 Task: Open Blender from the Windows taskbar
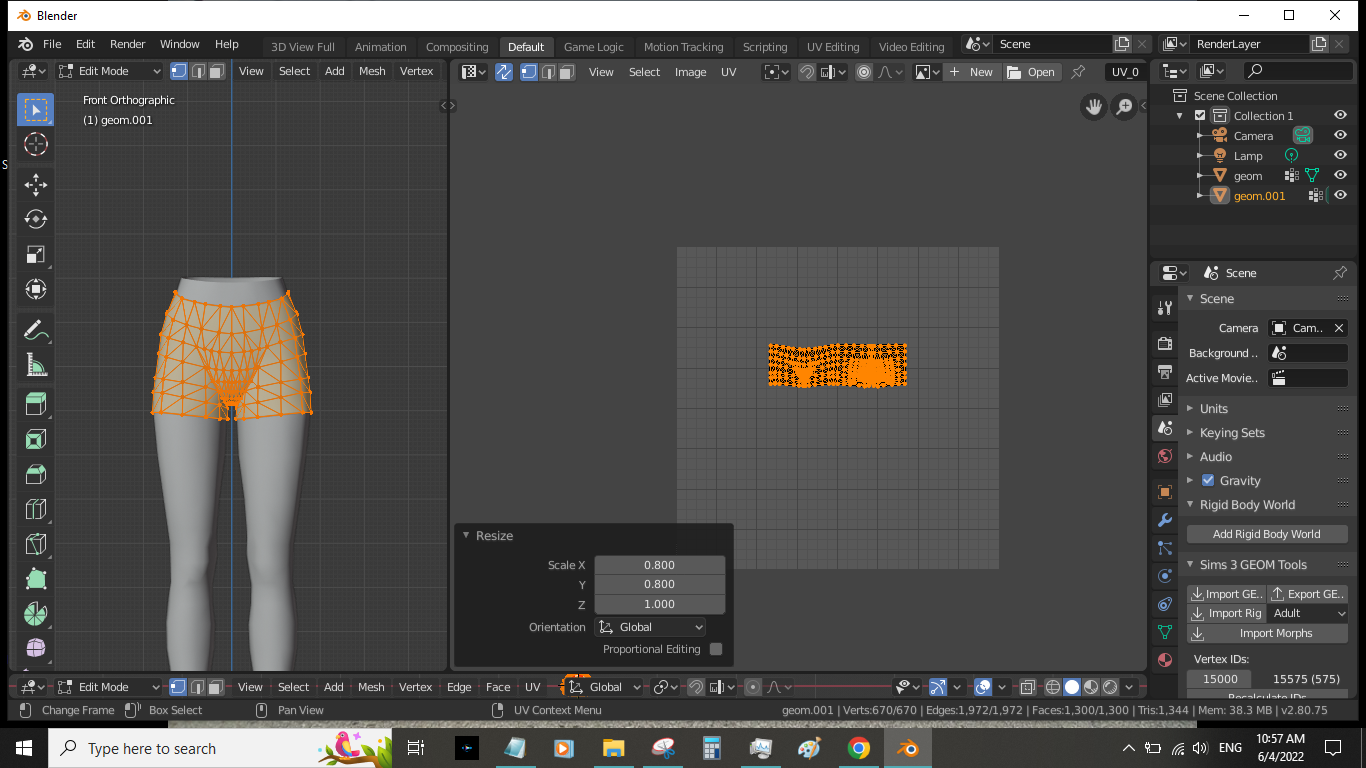click(x=907, y=748)
